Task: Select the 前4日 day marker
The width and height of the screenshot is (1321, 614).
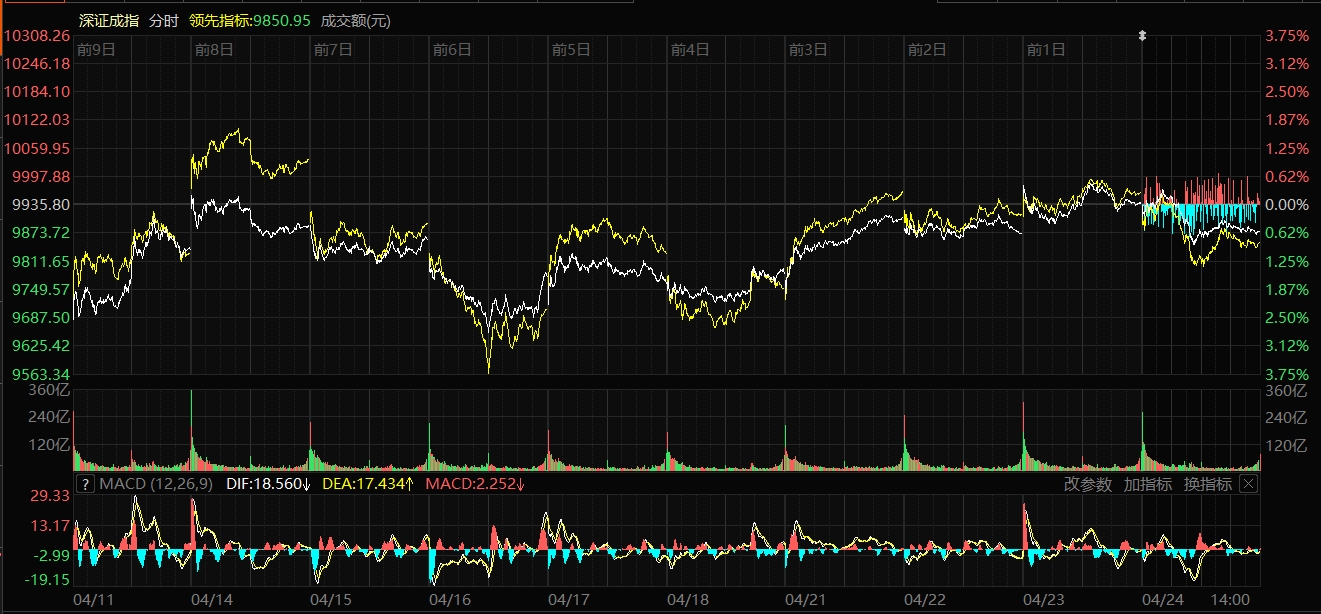Action: click(690, 48)
